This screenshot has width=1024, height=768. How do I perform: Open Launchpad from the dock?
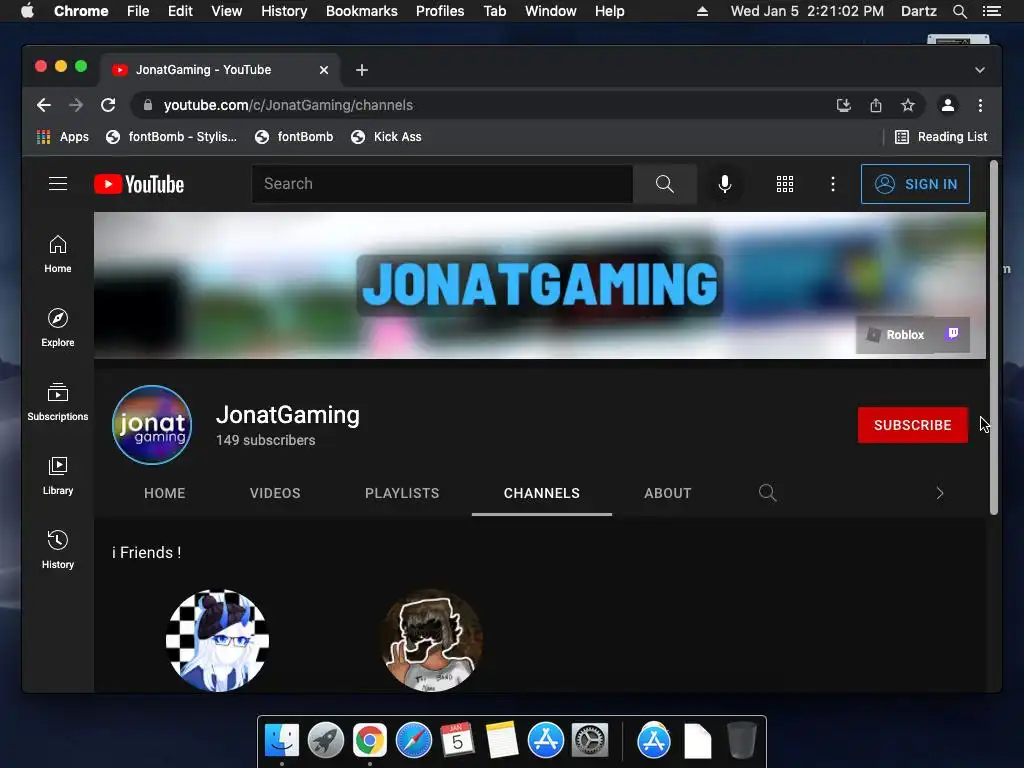pos(326,741)
